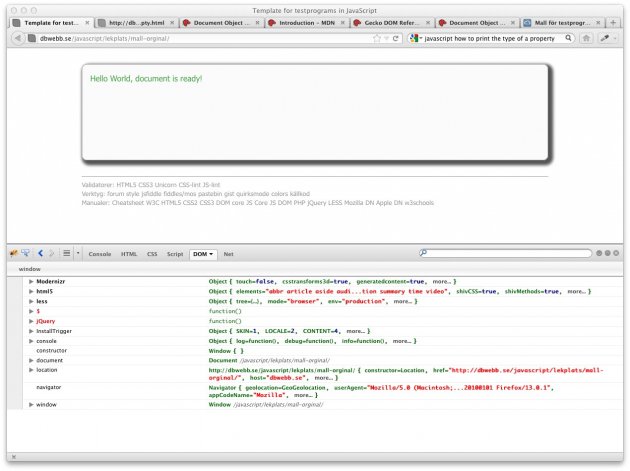
Task: Expand the console object row
Action: click(x=31, y=341)
